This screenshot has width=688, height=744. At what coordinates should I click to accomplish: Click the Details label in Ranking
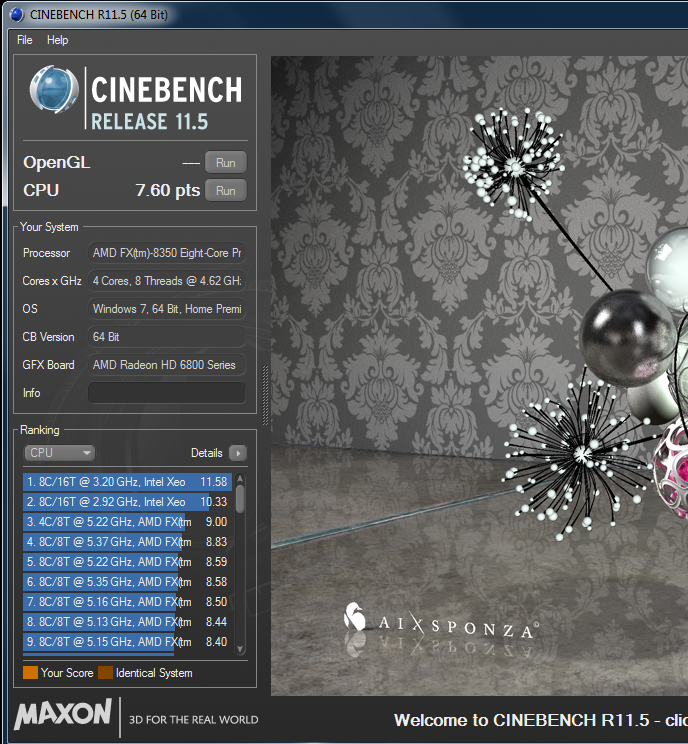coord(206,453)
